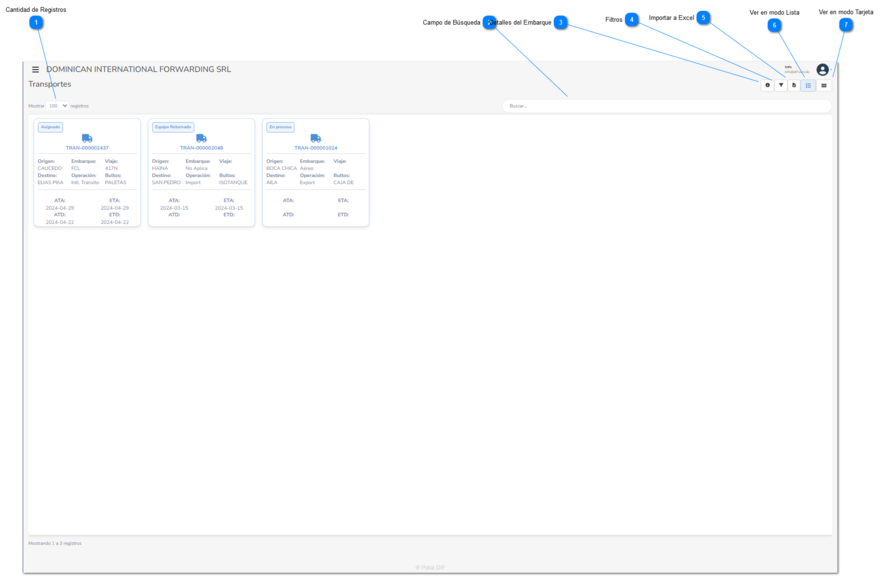Select the CAJA DE bultos value
The height and width of the screenshot is (577, 881).
tap(343, 183)
